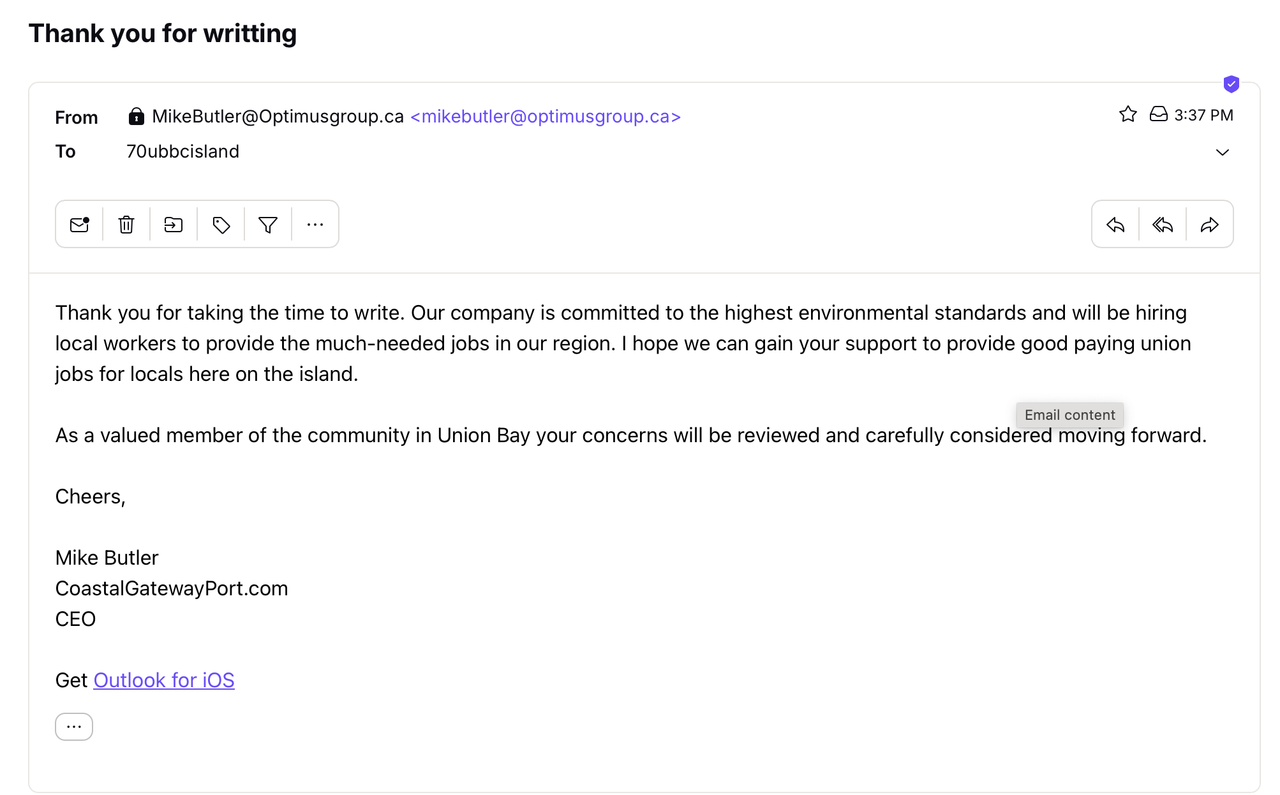The height and width of the screenshot is (795, 1280).
Task: Show trimmed content below the signature
Action: (x=74, y=727)
